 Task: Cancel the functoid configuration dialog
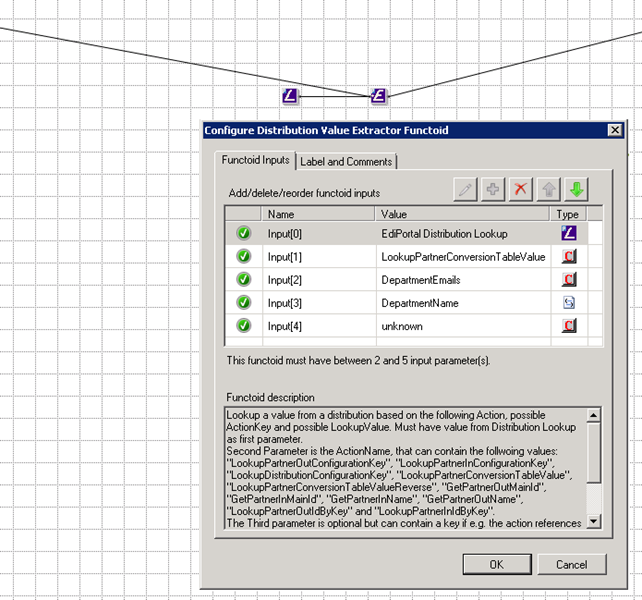click(571, 564)
